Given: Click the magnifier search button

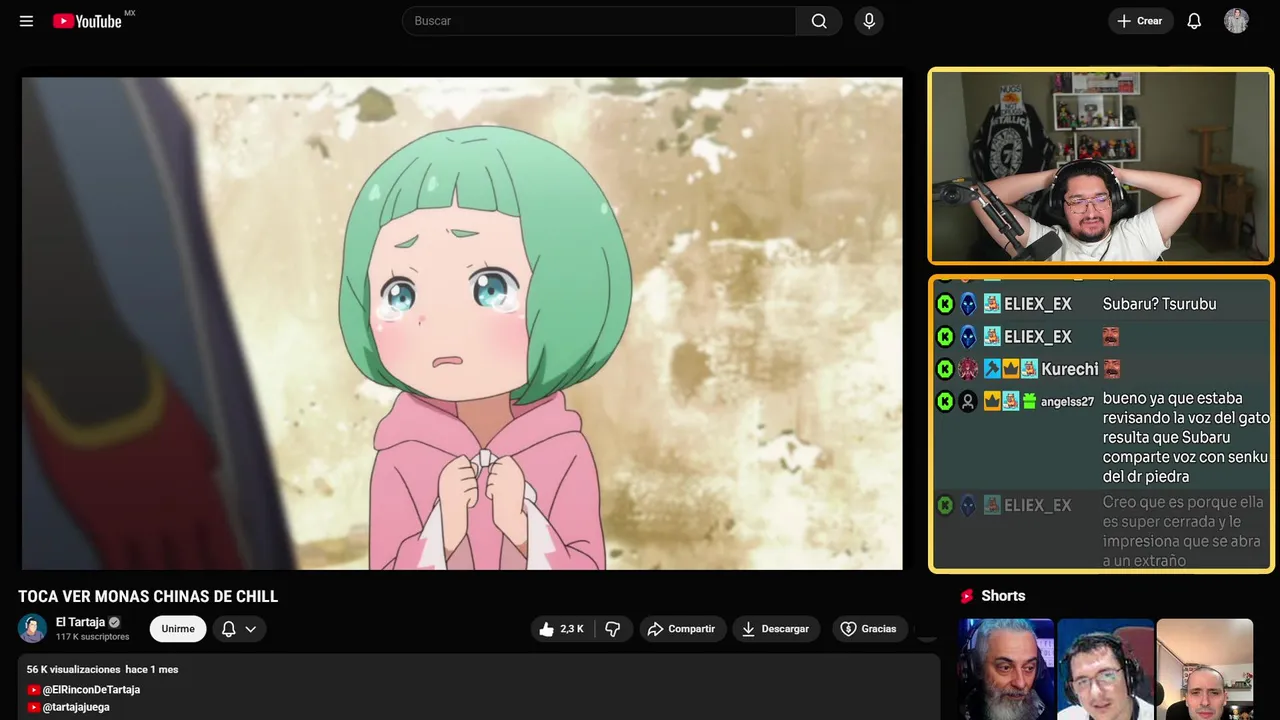Looking at the screenshot, I should pos(819,21).
